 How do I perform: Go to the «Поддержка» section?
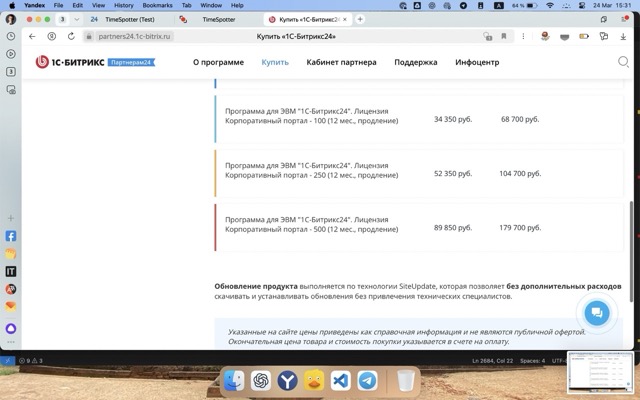point(415,62)
